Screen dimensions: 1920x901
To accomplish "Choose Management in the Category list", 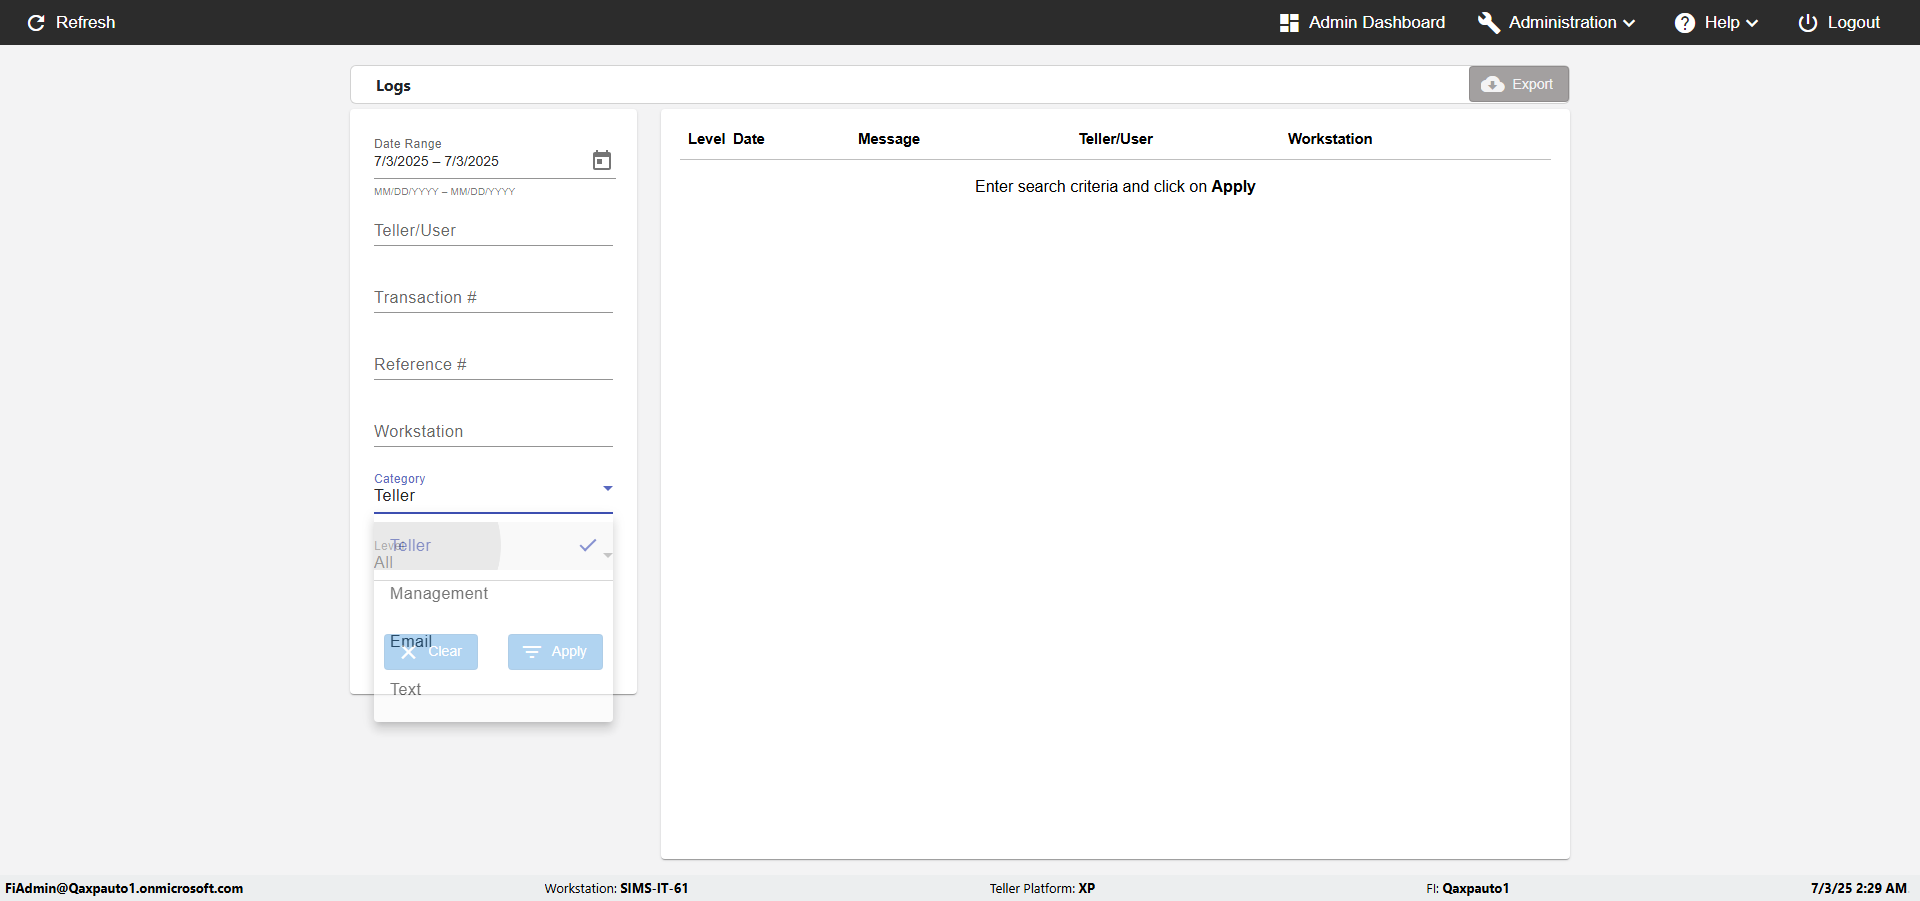I will [493, 593].
